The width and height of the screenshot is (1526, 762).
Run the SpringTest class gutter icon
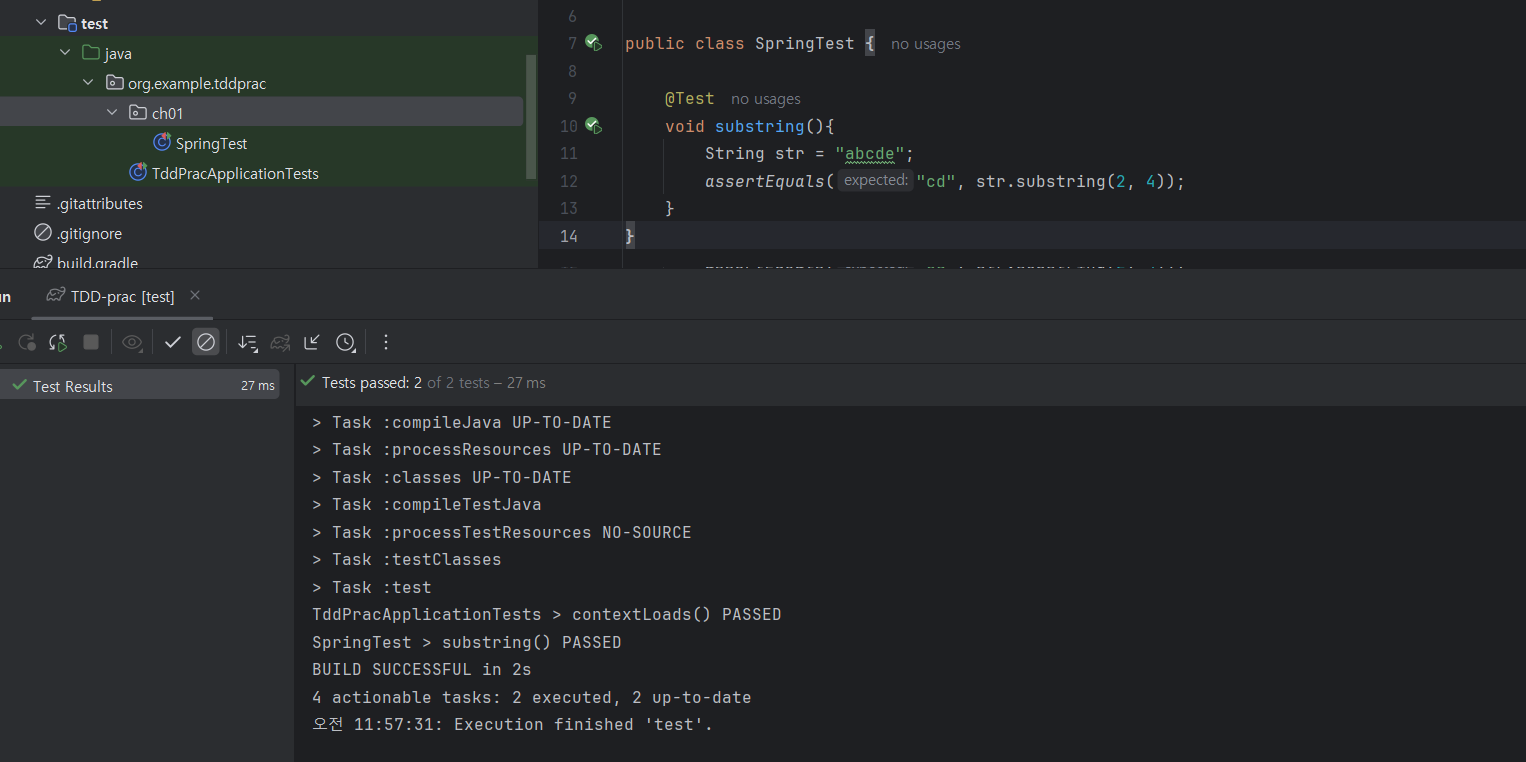(593, 43)
